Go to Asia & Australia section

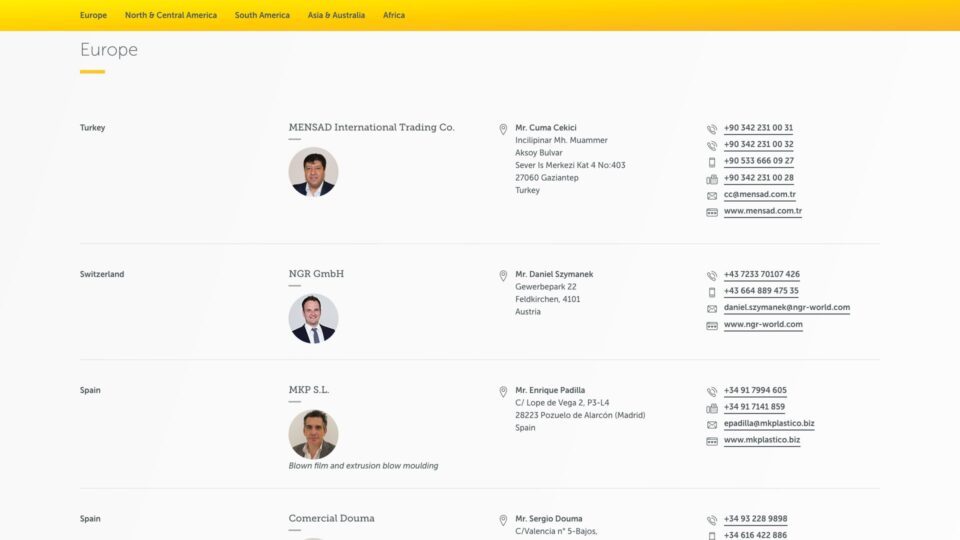coord(336,15)
